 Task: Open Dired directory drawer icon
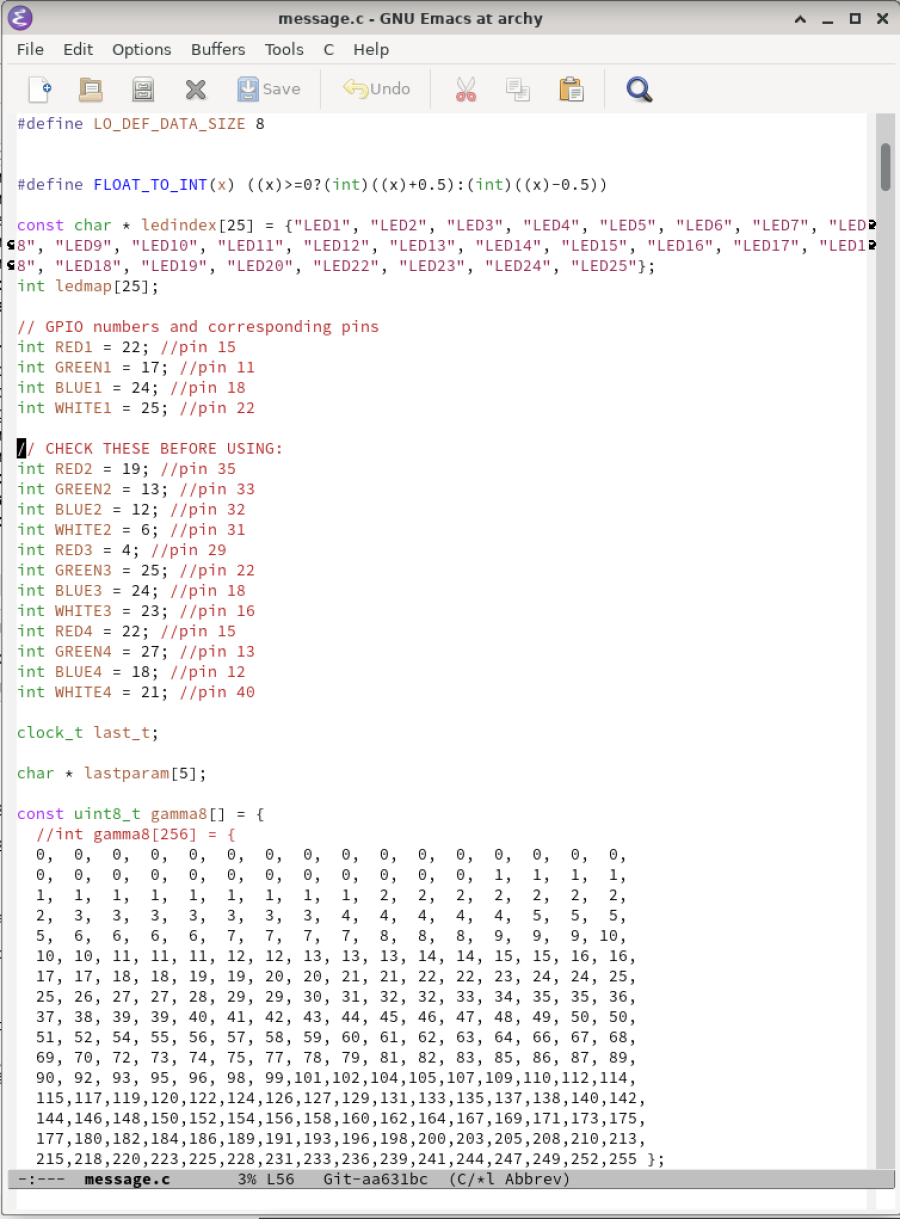tap(143, 89)
